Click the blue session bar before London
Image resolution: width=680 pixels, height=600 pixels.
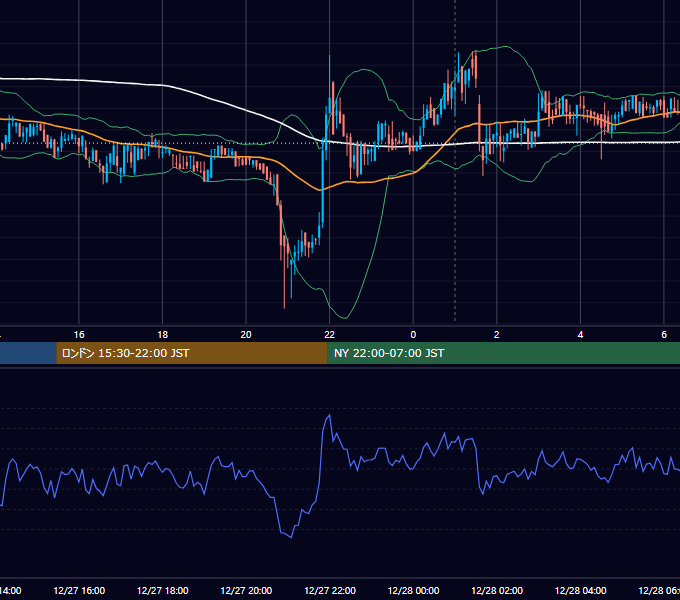tap(28, 353)
